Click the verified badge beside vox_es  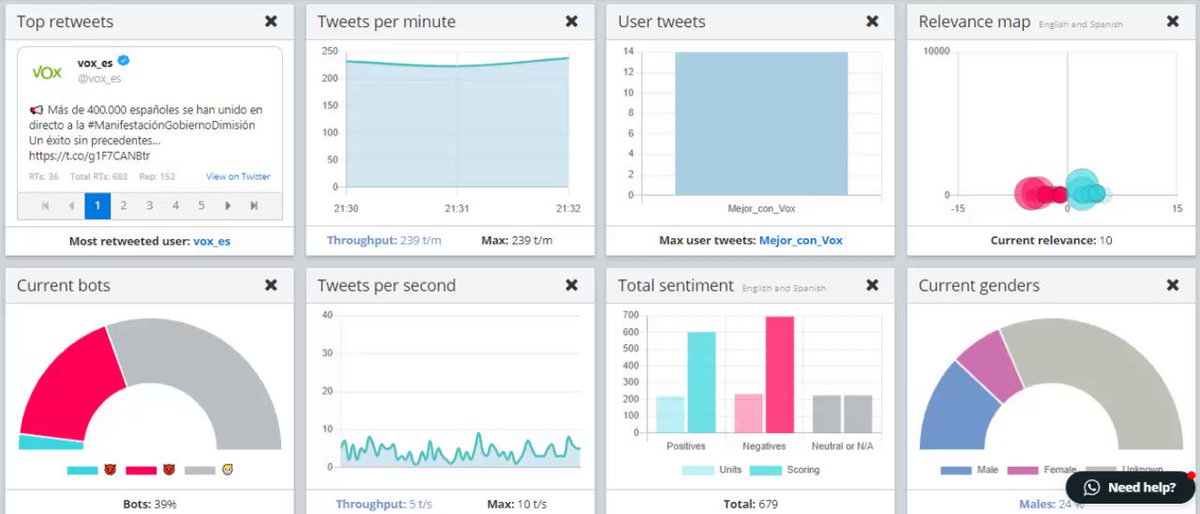coord(124,62)
